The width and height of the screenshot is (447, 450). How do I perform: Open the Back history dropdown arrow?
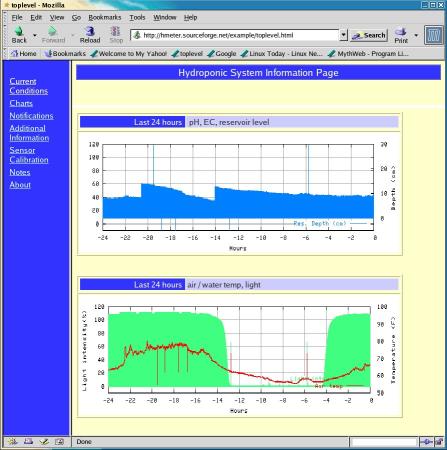(x=34, y=35)
